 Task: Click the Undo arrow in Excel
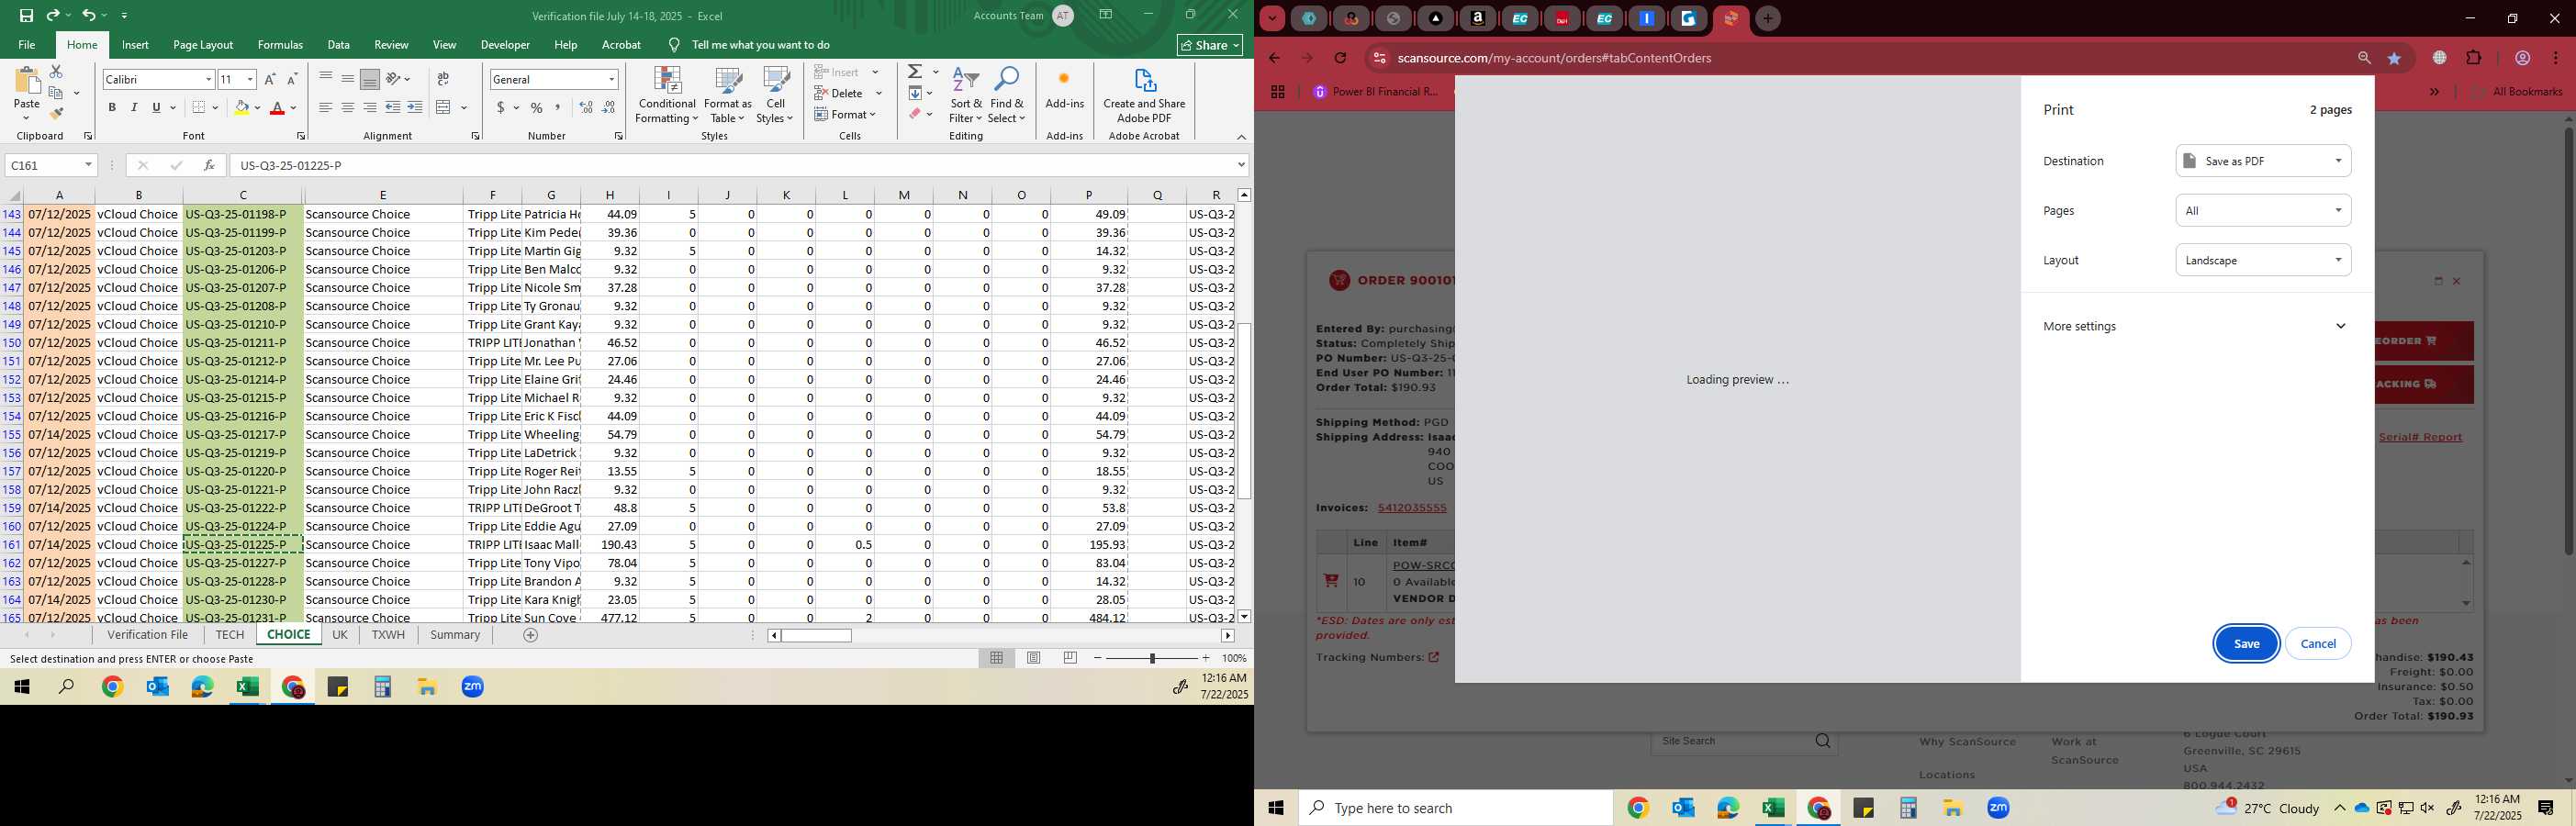[x=88, y=15]
